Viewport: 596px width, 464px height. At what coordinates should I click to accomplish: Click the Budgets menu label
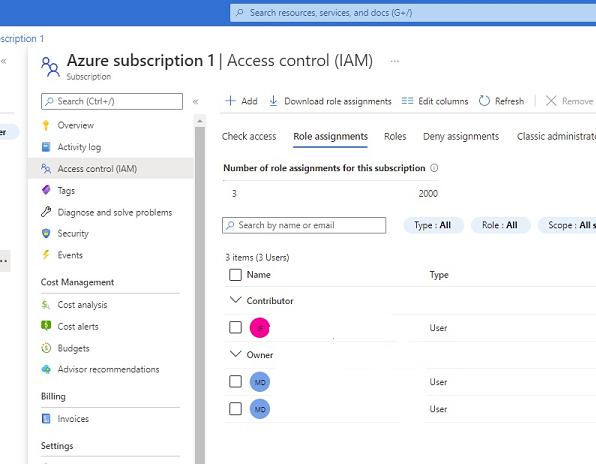point(73,348)
